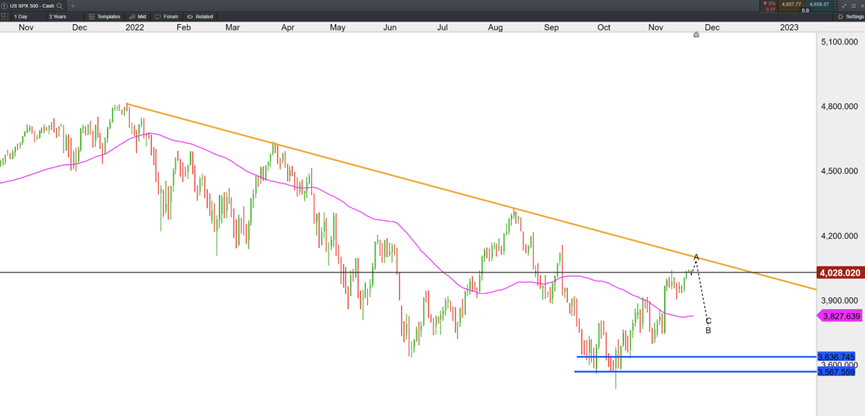Open chart Settings with the gear icon
This screenshot has height=416, width=865.
click(x=850, y=17)
